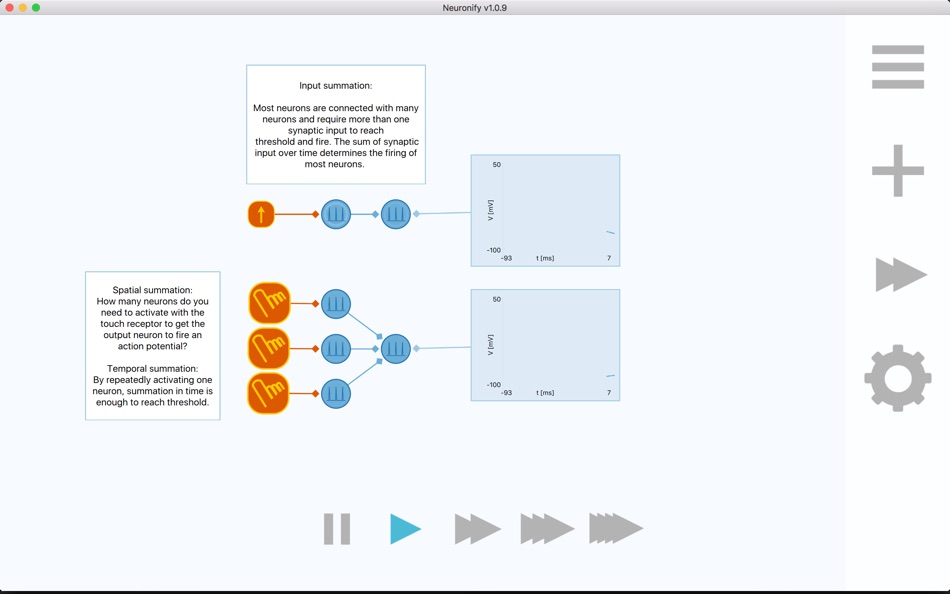950x594 pixels.
Task: Open the add-item plus menu
Action: click(x=897, y=170)
